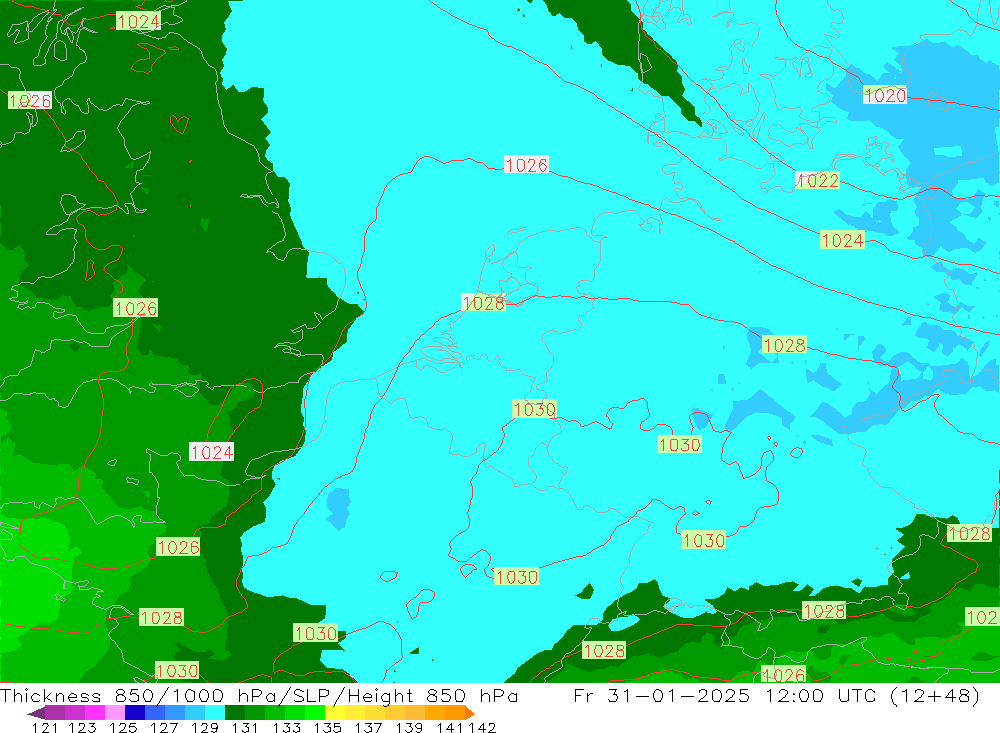Click the '(12+48)' forecast step text

934,695
